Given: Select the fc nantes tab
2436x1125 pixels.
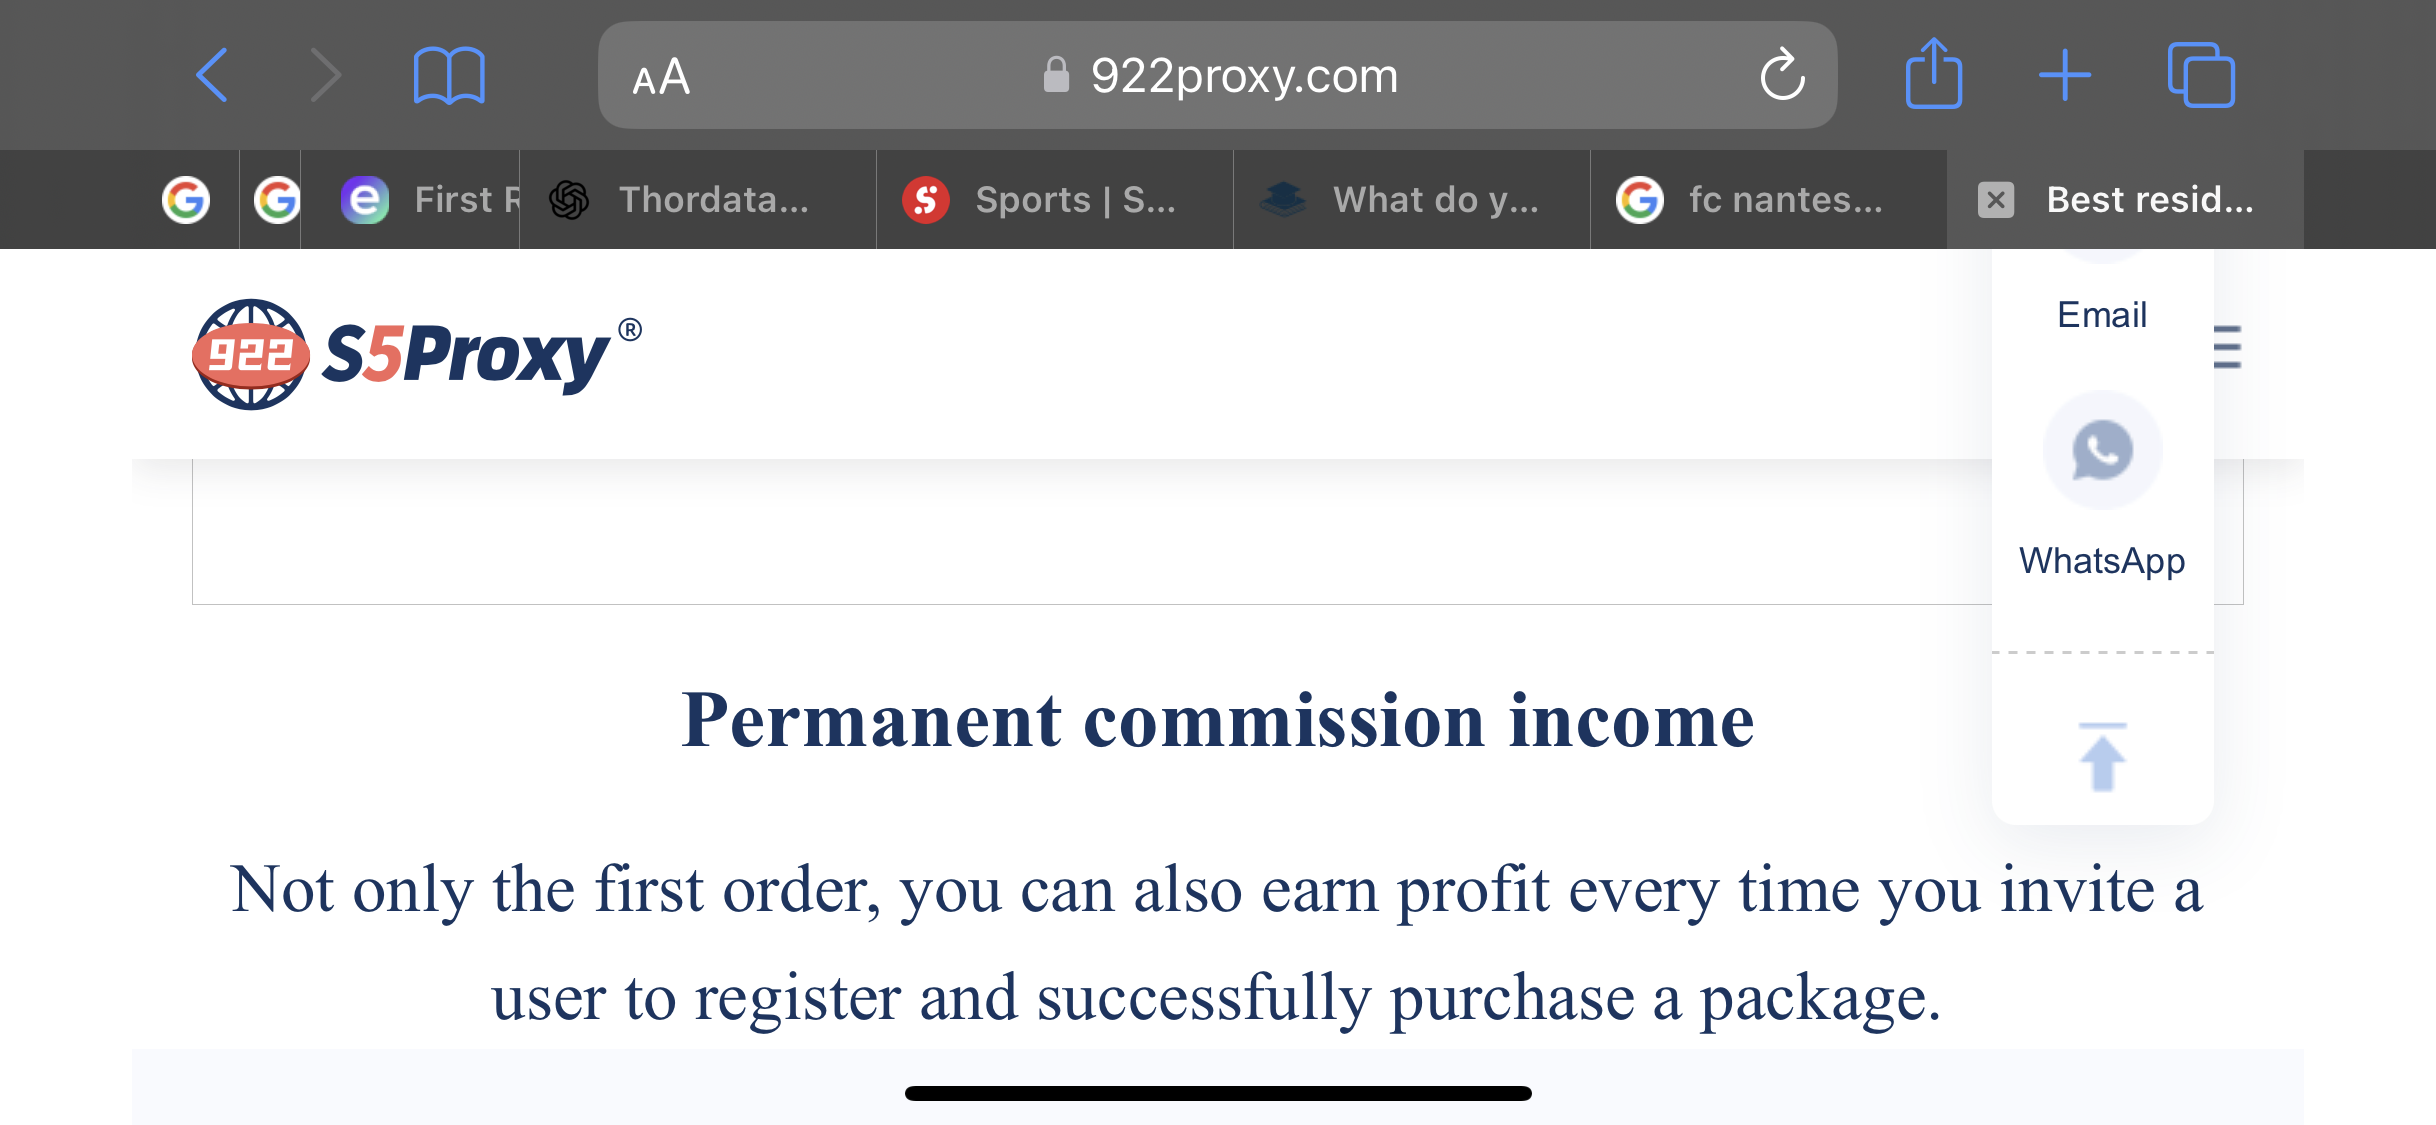Looking at the screenshot, I should (1769, 199).
